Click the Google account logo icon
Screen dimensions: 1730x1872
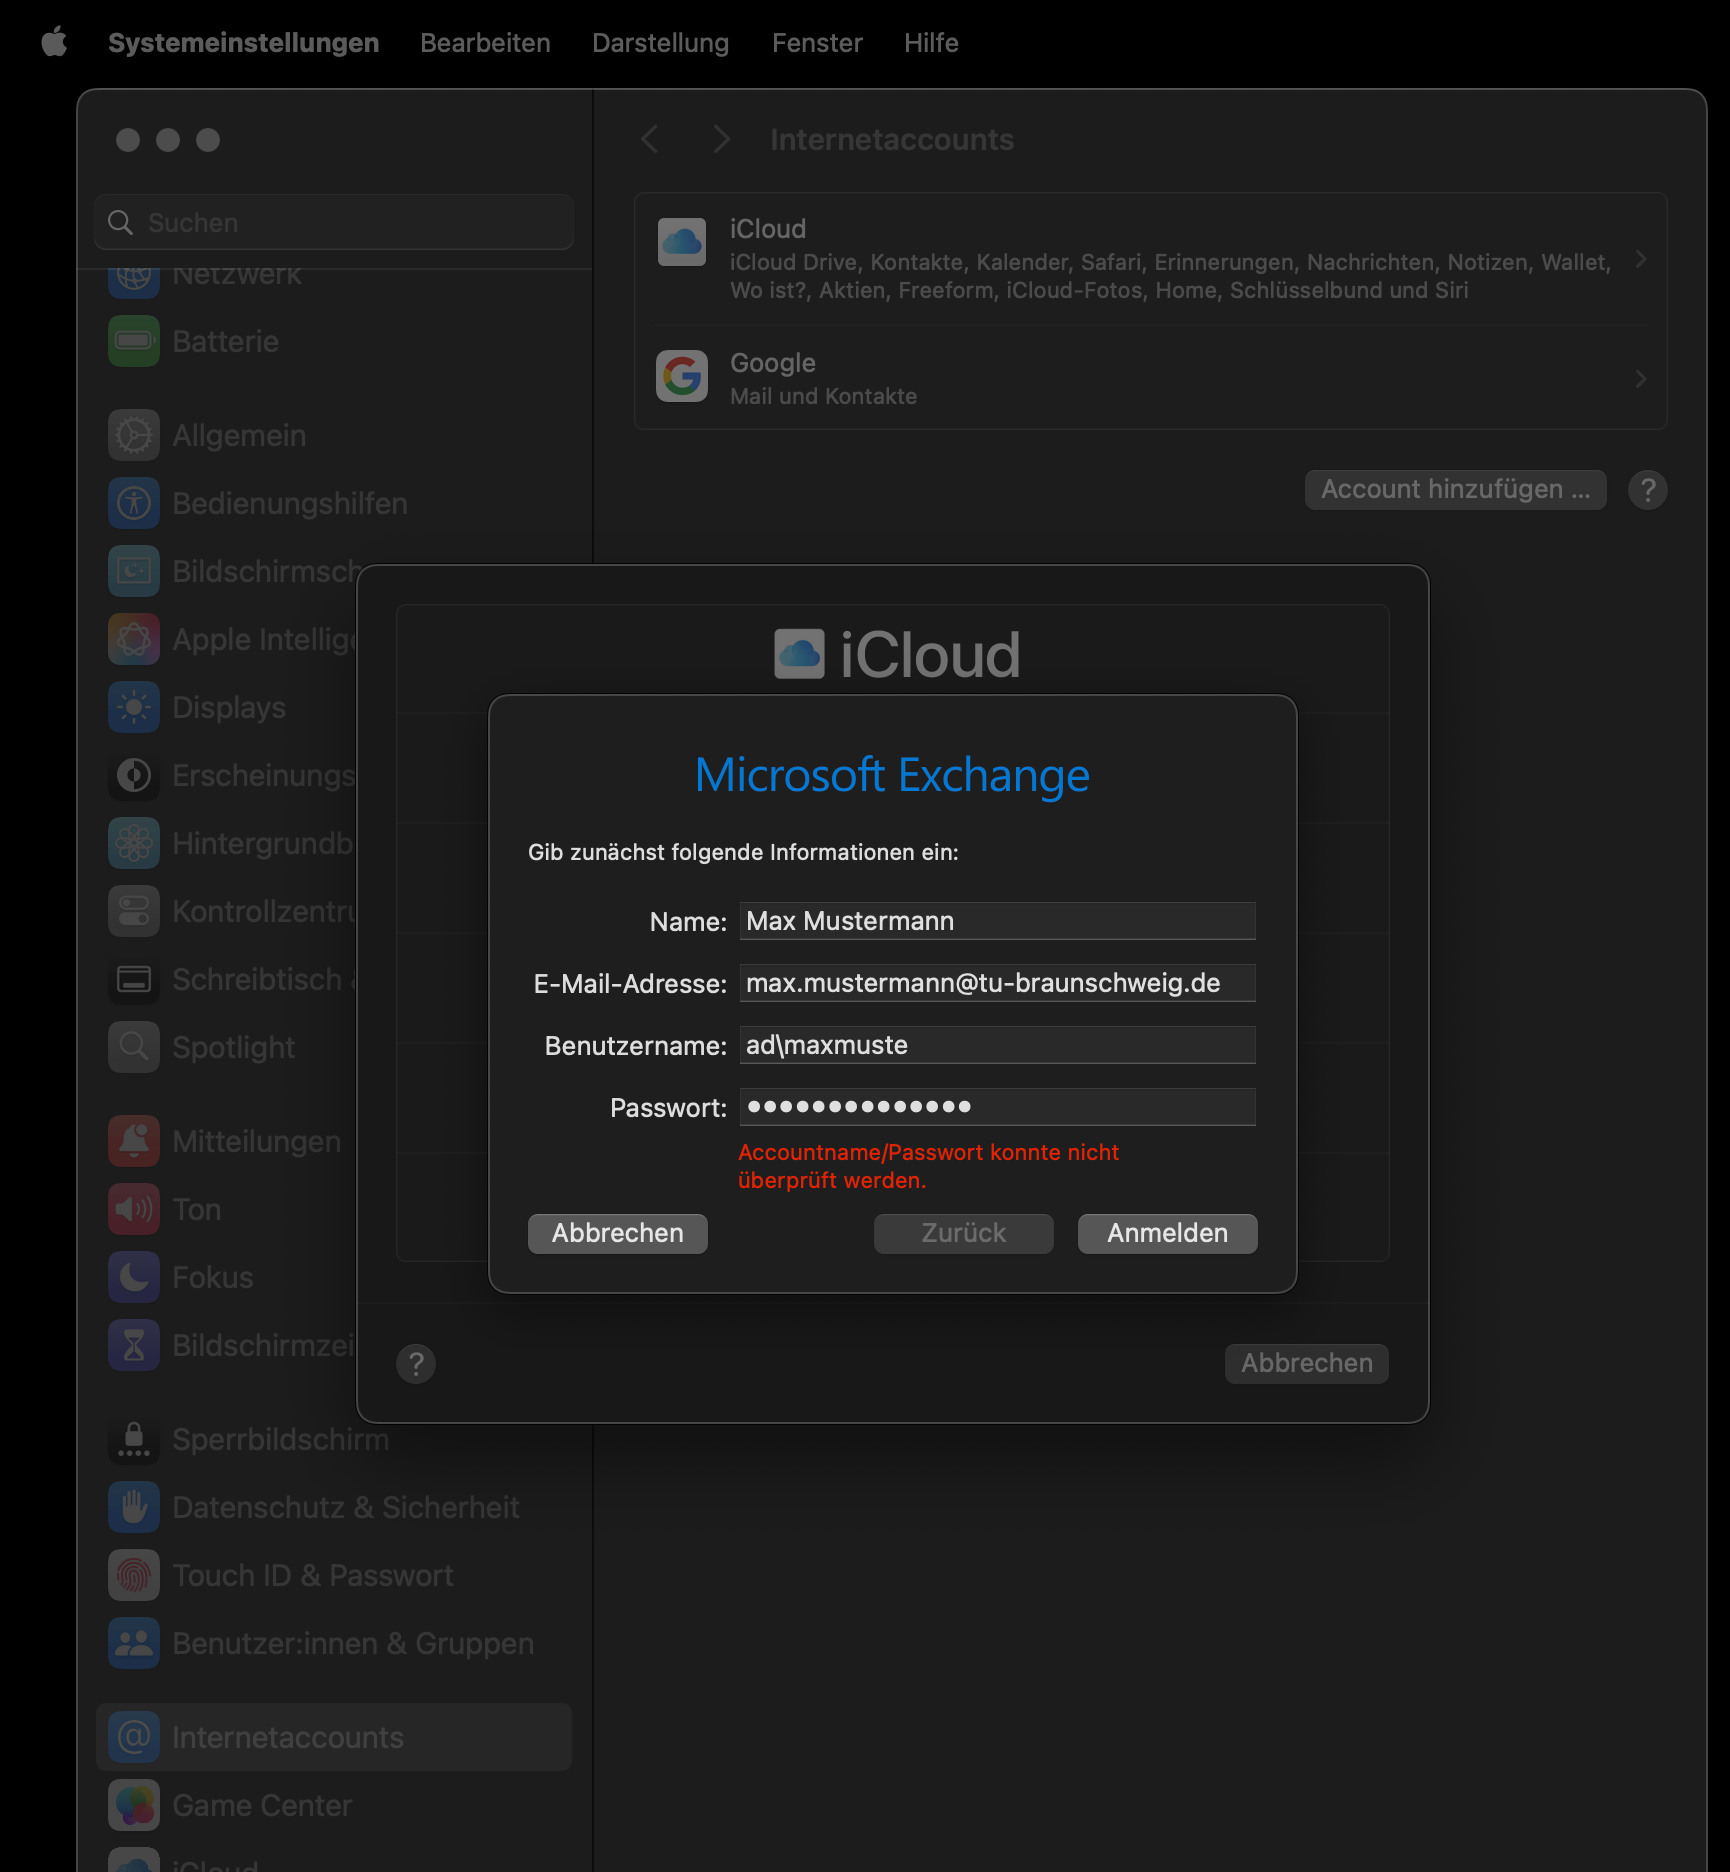coord(682,376)
